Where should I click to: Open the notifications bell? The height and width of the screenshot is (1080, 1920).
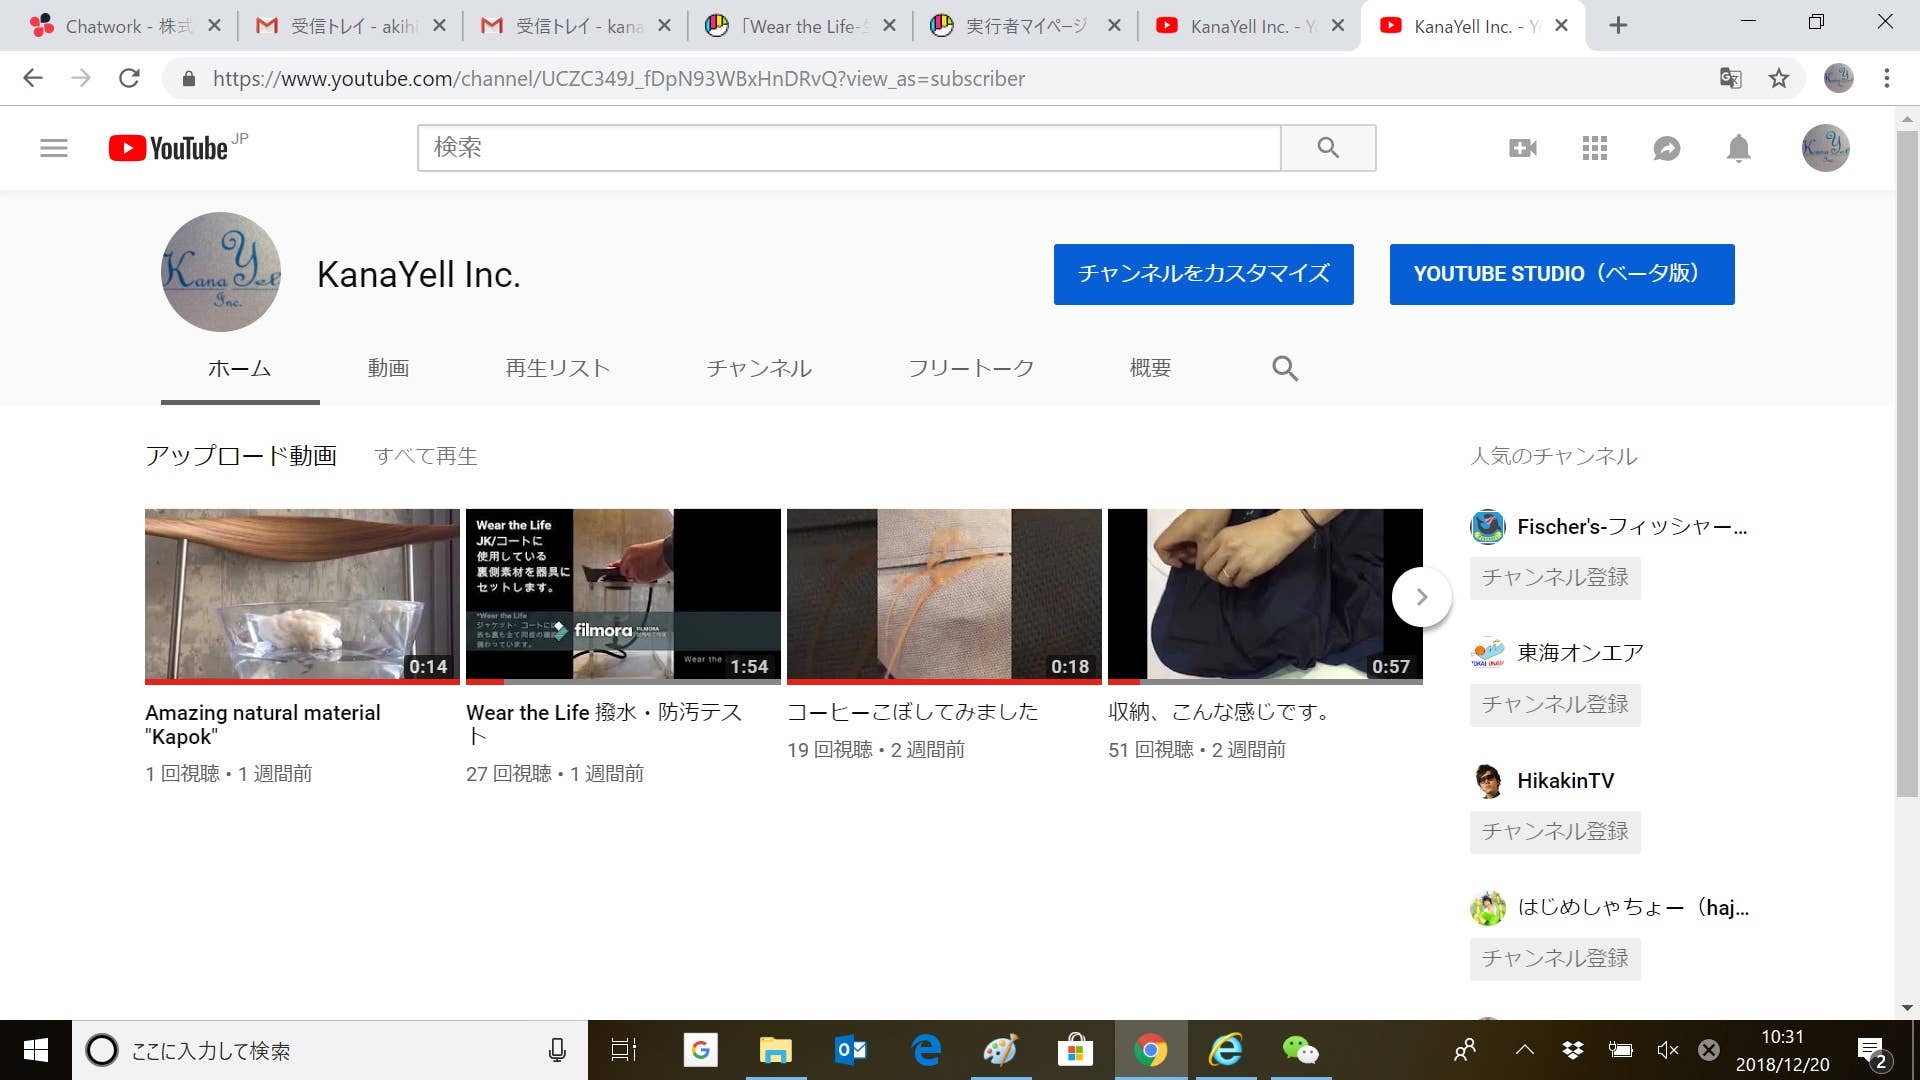click(x=1739, y=148)
